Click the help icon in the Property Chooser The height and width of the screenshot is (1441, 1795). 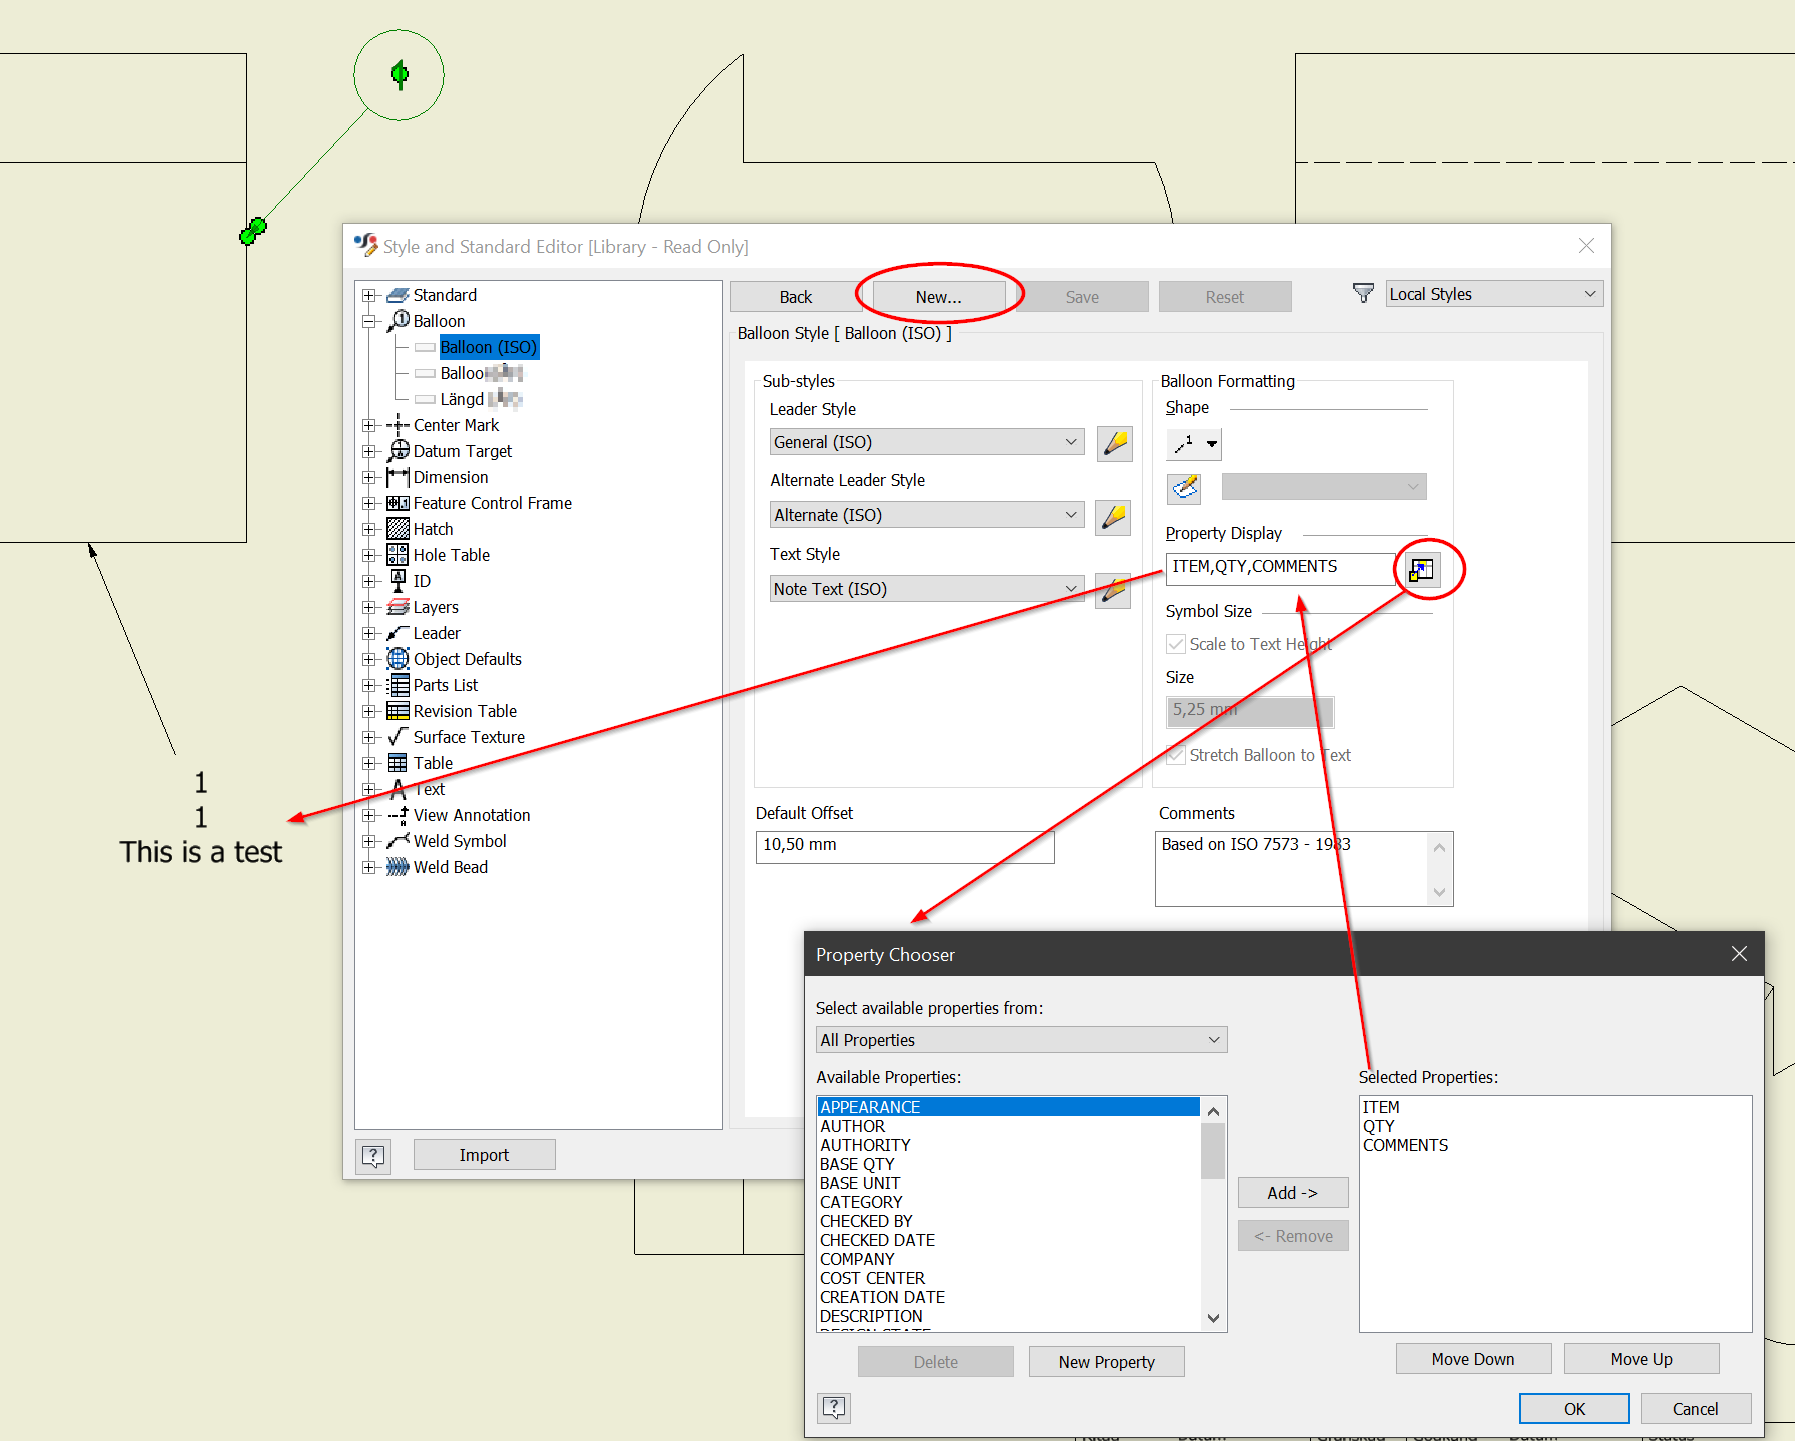(833, 1407)
